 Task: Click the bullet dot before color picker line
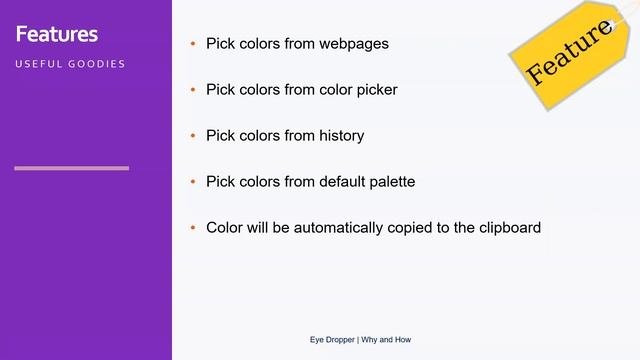coord(193,89)
